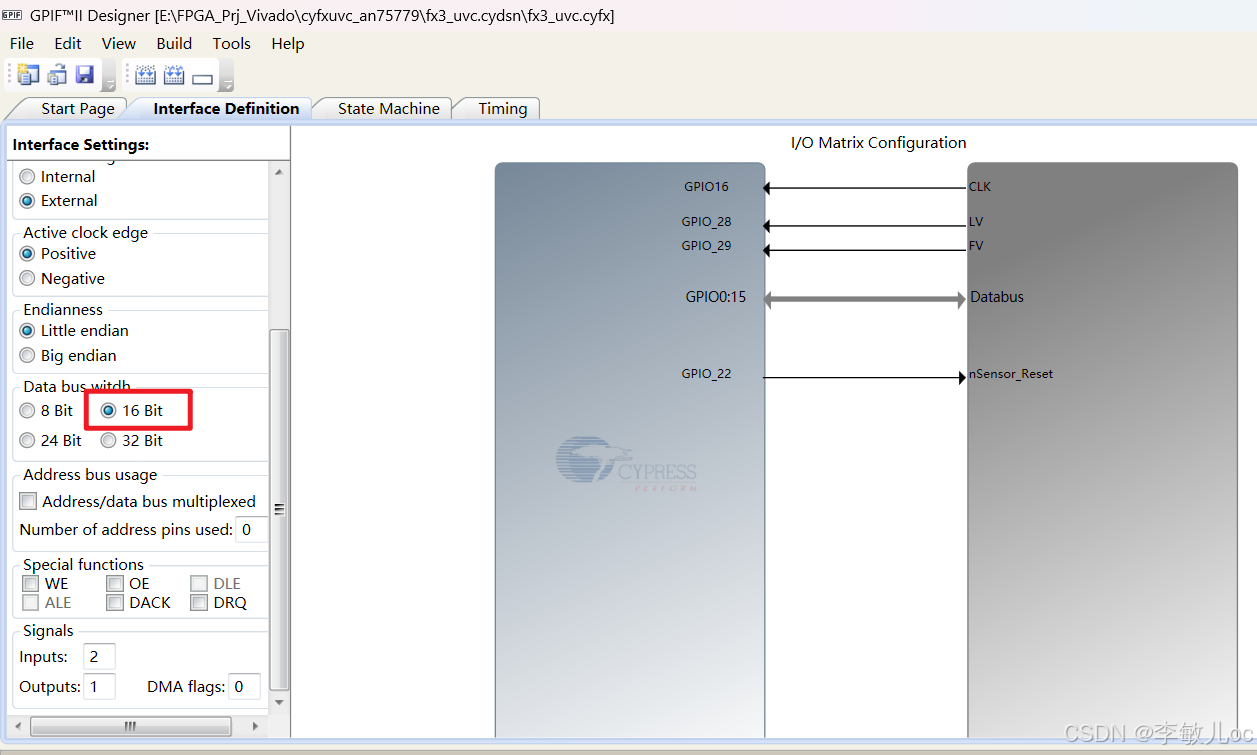Click the horizontal scroll left arrow
Screen dimensions: 1257x755
point(17,726)
